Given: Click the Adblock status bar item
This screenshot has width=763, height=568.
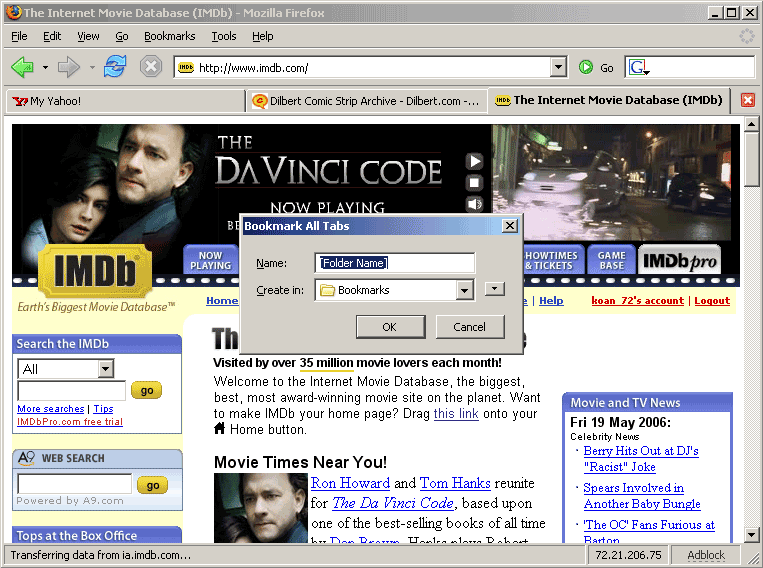Looking at the screenshot, I should pyautogui.click(x=706, y=555).
